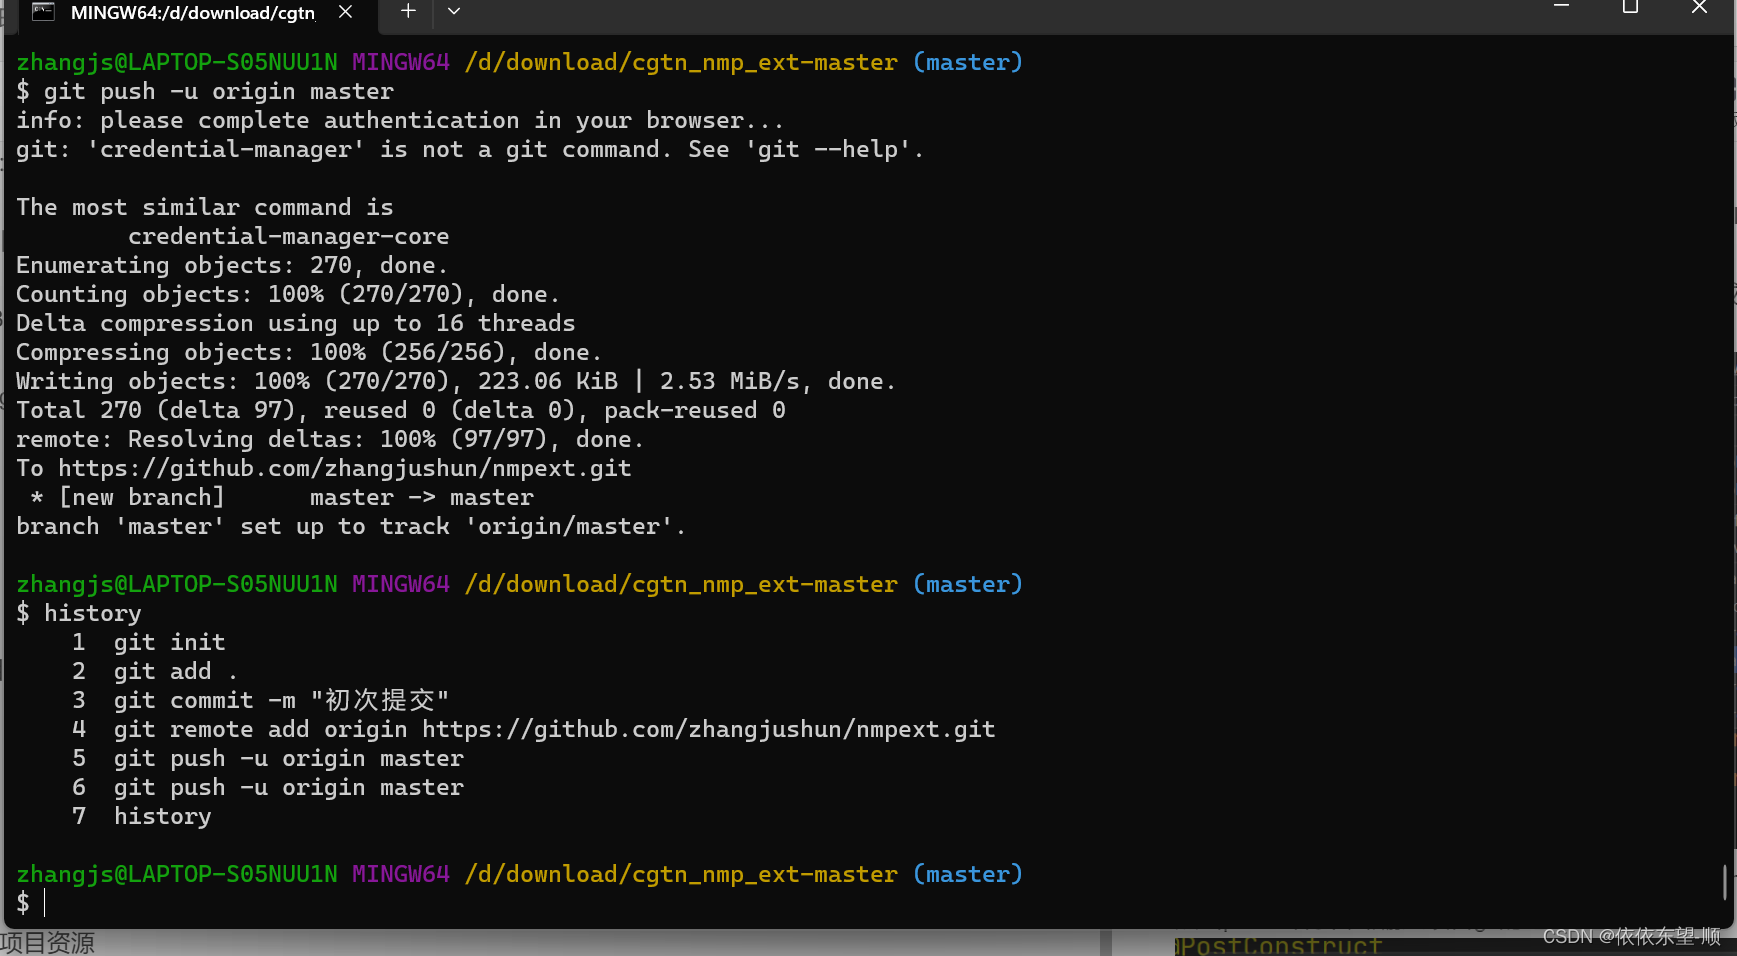Click the '$ git push -u origin master' command
Viewport: 1737px width, 956px height.
pos(205,91)
